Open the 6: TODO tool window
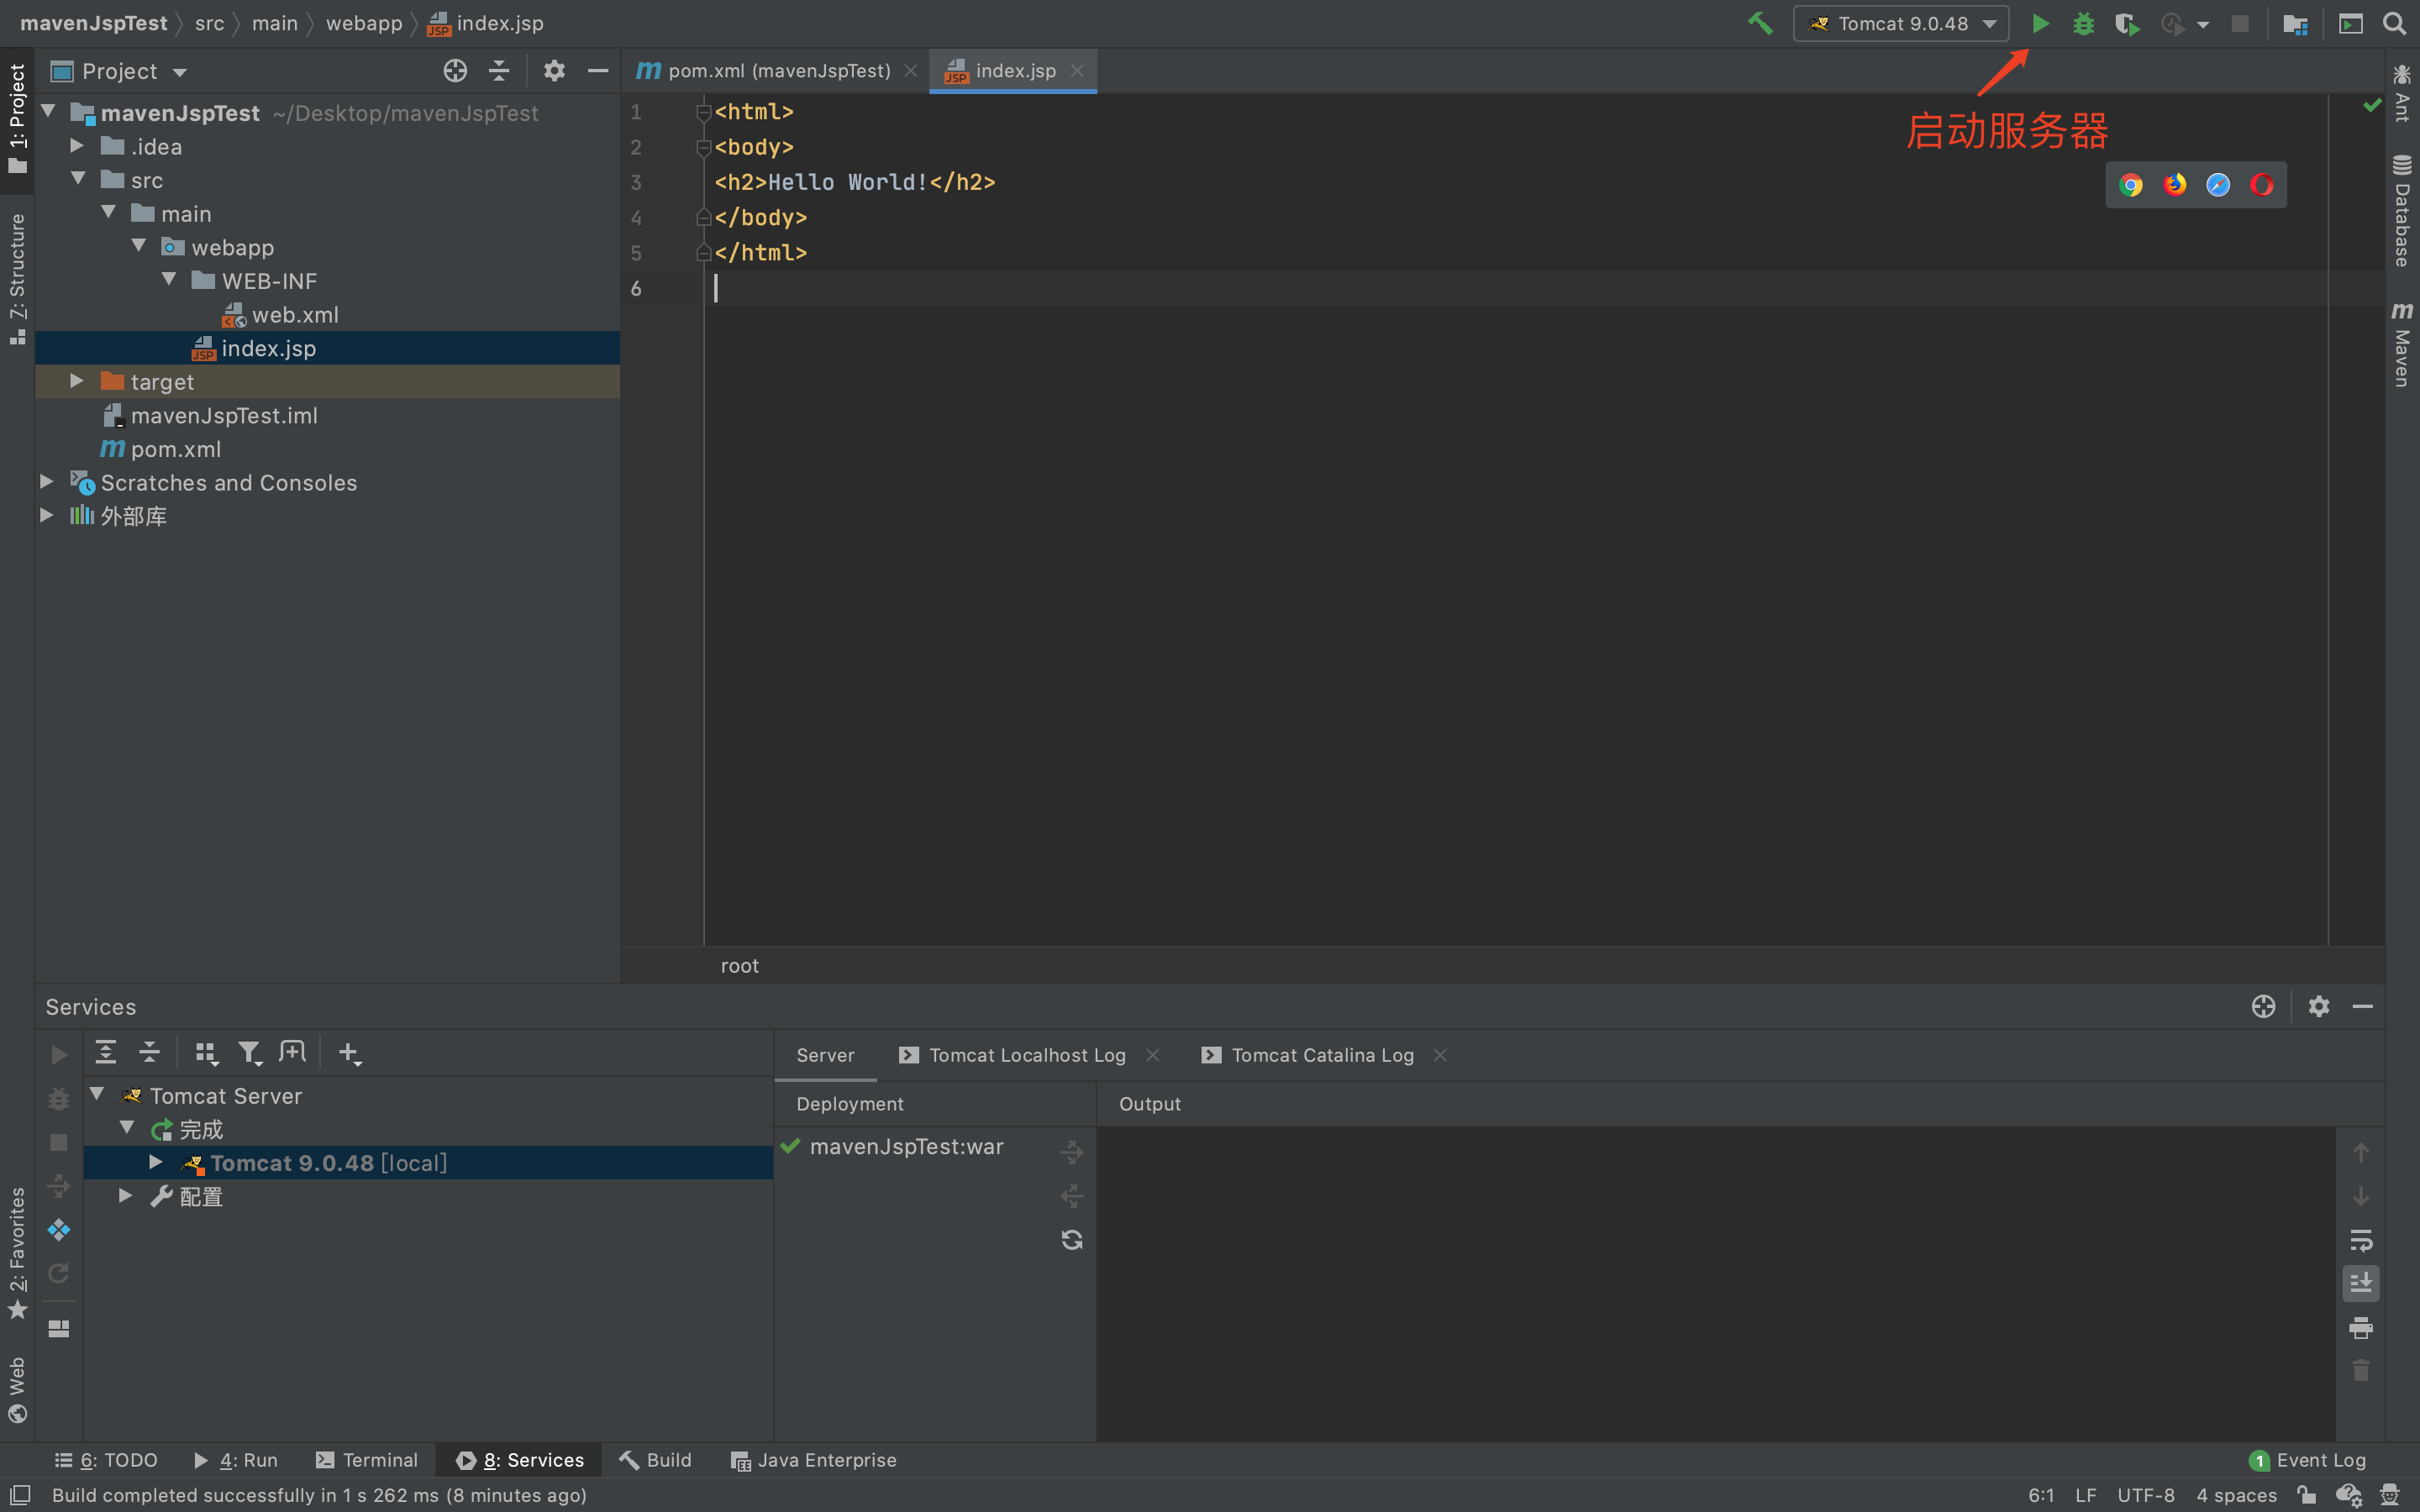The image size is (2420, 1512). [106, 1460]
